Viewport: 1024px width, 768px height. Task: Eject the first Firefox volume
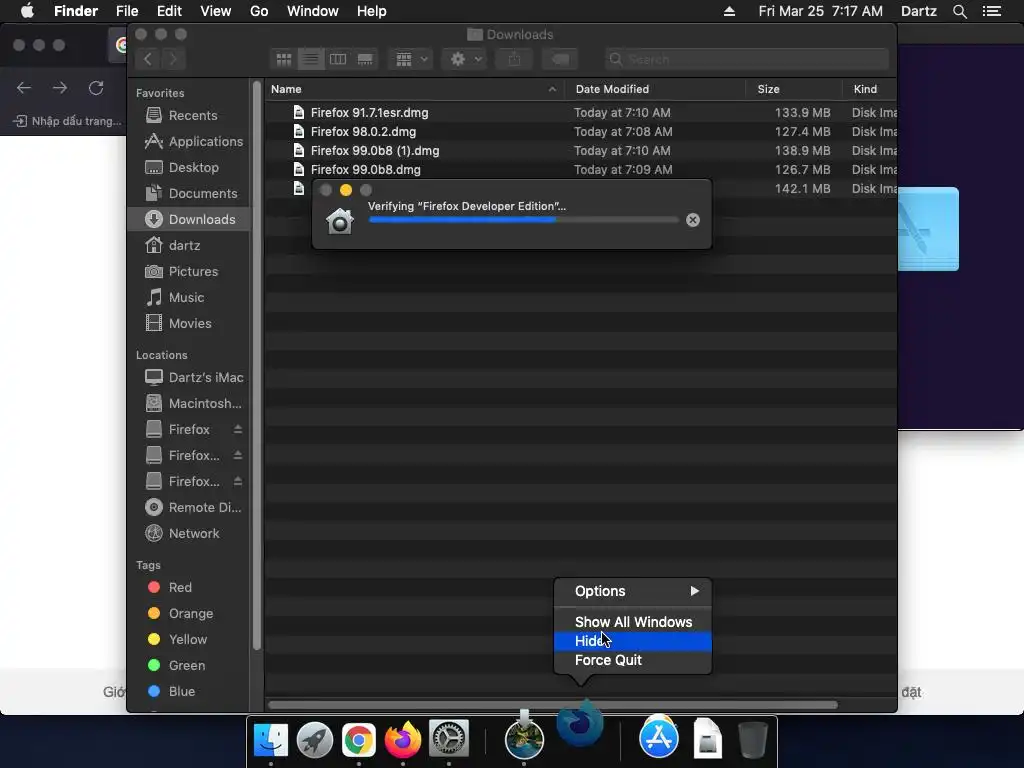point(238,429)
